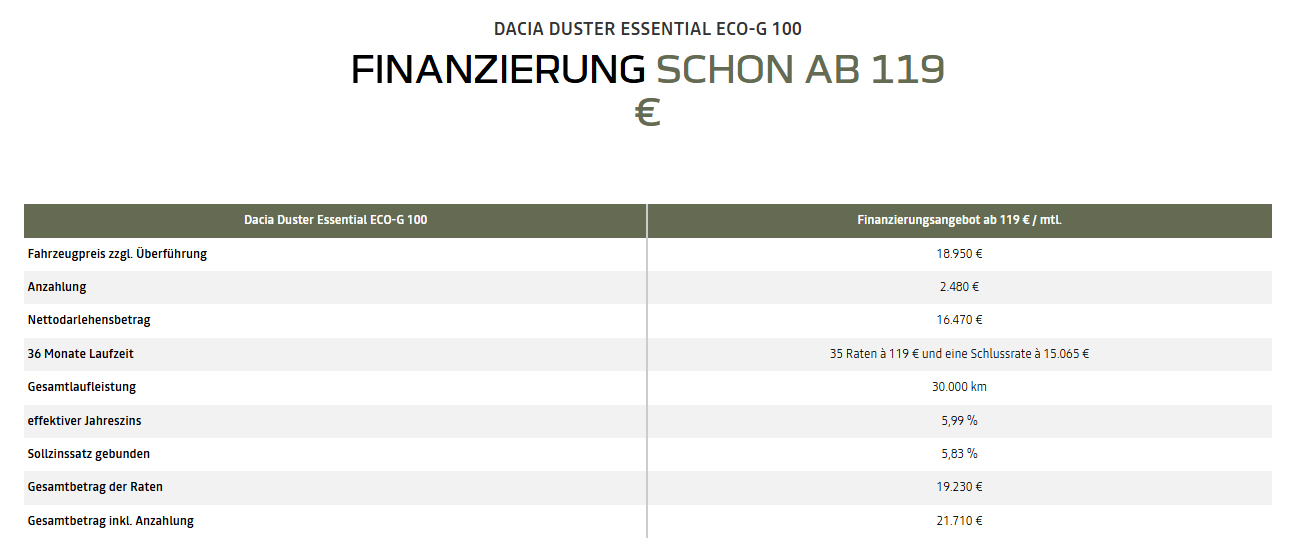Click the 18.950 € vehicle price value

click(x=960, y=254)
